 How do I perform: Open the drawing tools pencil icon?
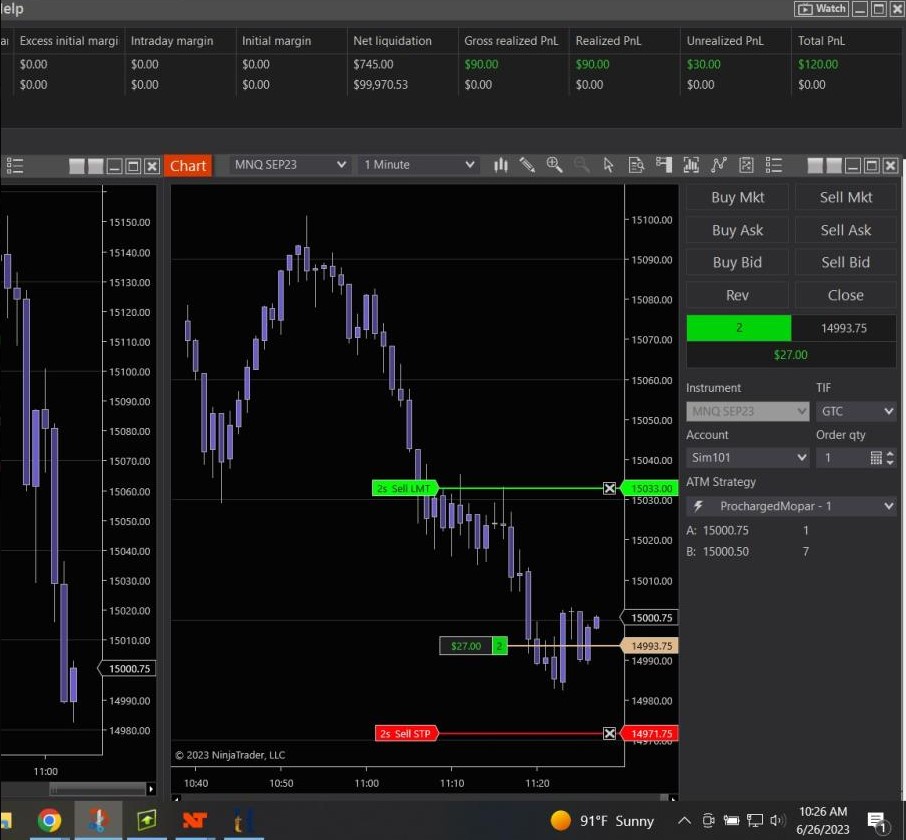527,165
